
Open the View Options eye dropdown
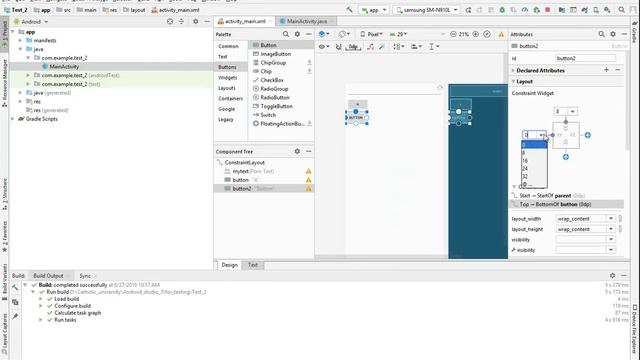324,47
